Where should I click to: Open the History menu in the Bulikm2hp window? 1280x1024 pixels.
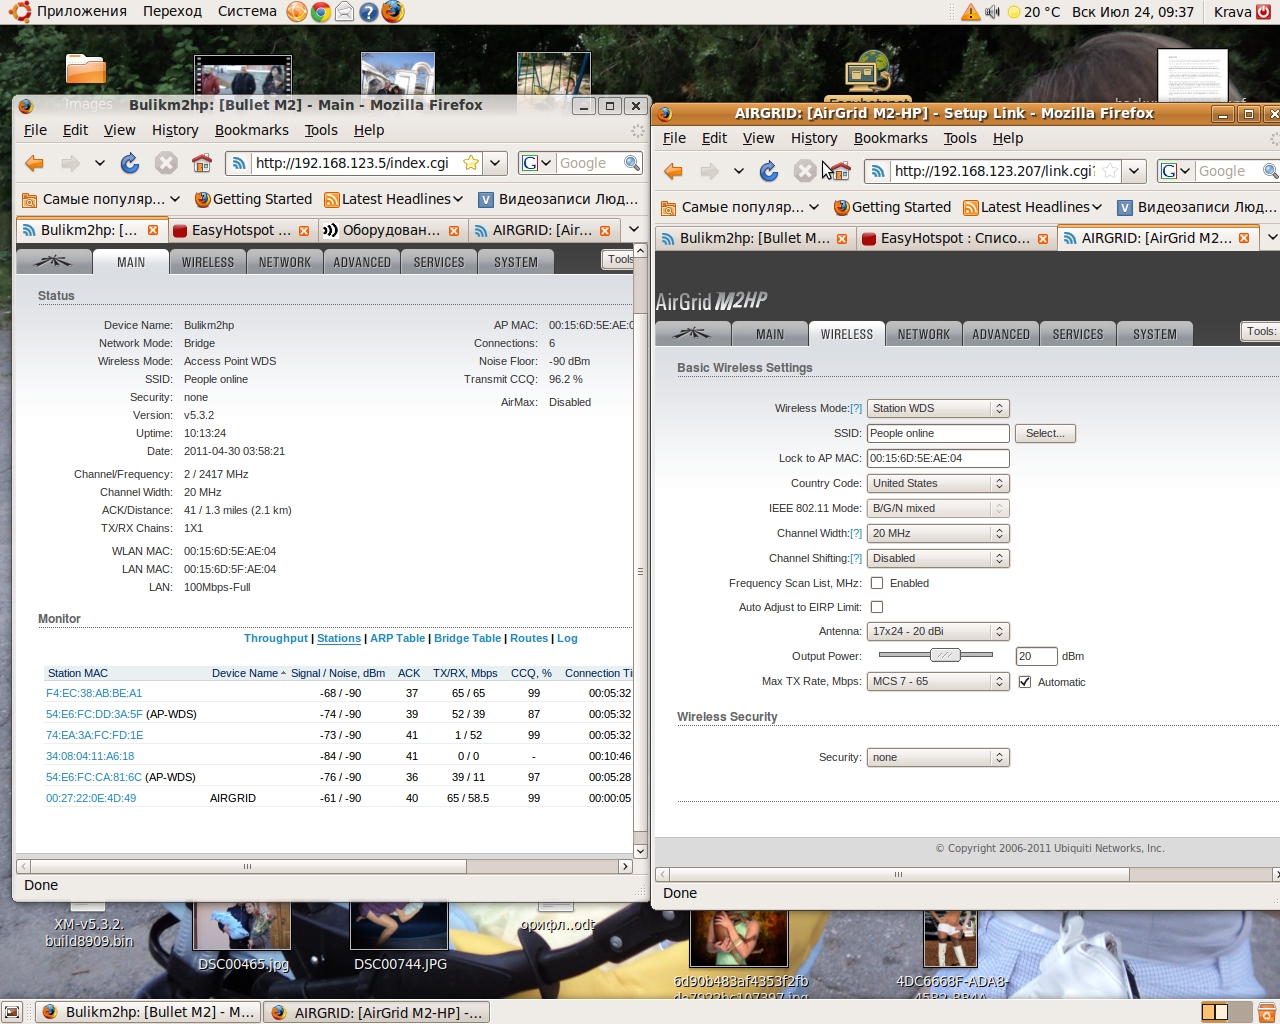click(x=175, y=130)
